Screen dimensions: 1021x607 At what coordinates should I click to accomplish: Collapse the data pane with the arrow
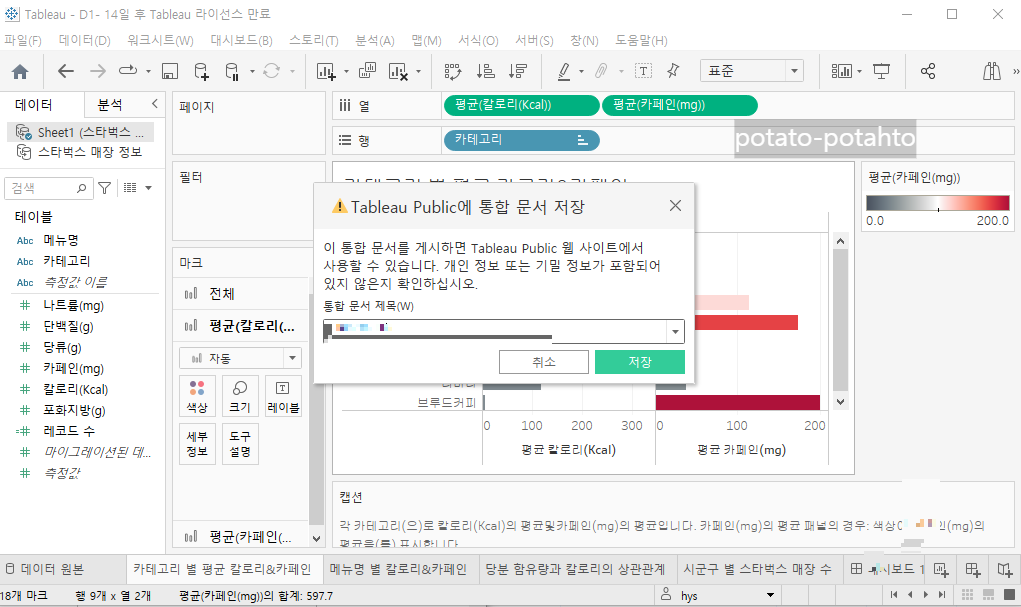tap(154, 104)
